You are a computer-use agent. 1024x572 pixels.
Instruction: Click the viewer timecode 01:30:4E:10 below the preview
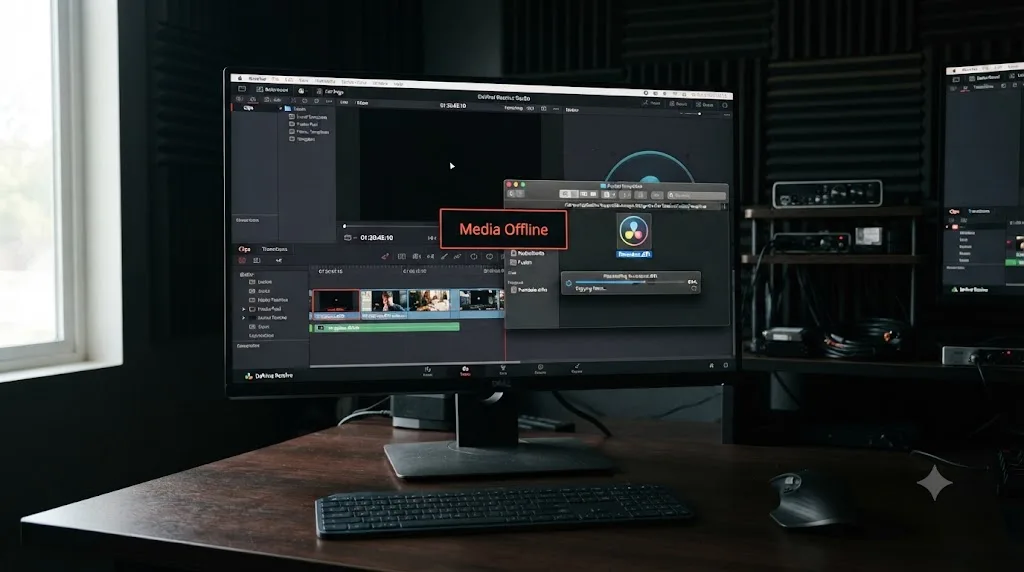376,238
